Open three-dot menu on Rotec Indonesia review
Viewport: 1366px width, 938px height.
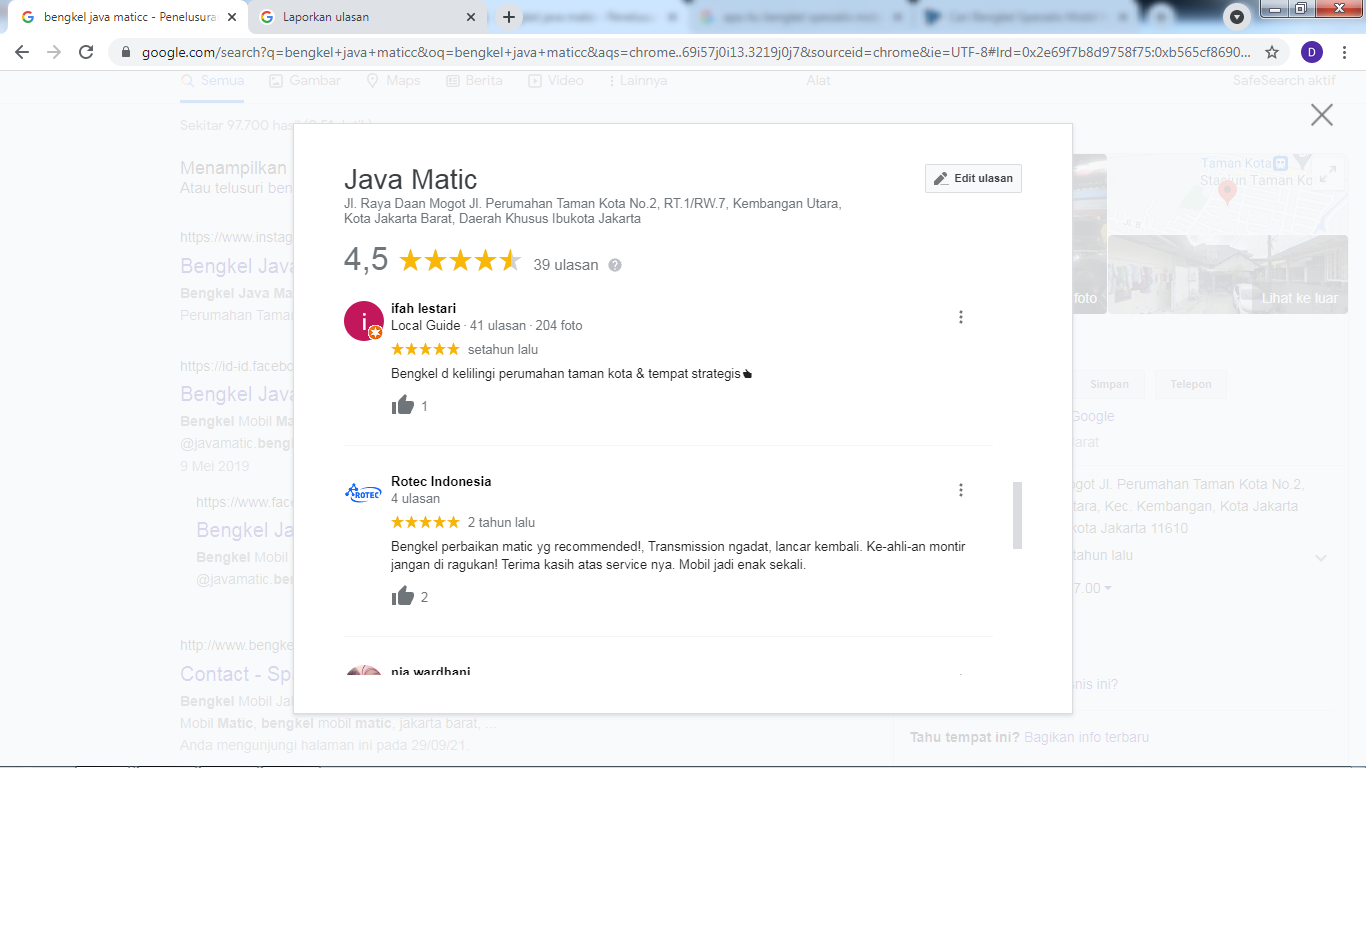[960, 490]
